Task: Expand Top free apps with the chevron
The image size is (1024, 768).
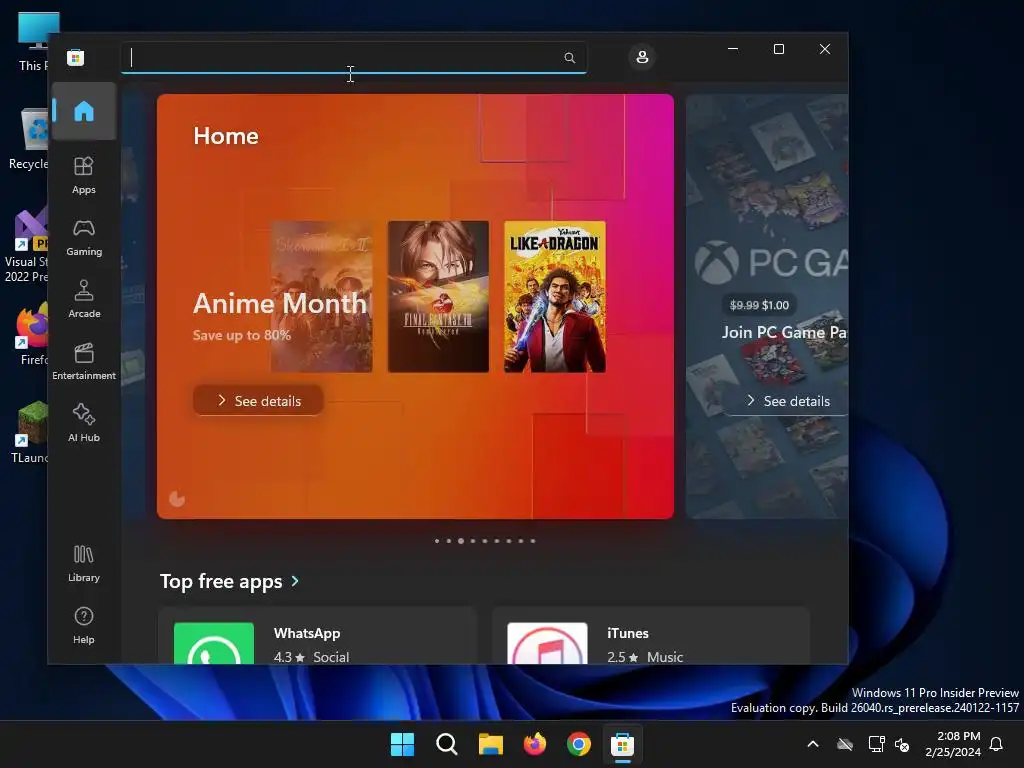Action: [x=295, y=581]
